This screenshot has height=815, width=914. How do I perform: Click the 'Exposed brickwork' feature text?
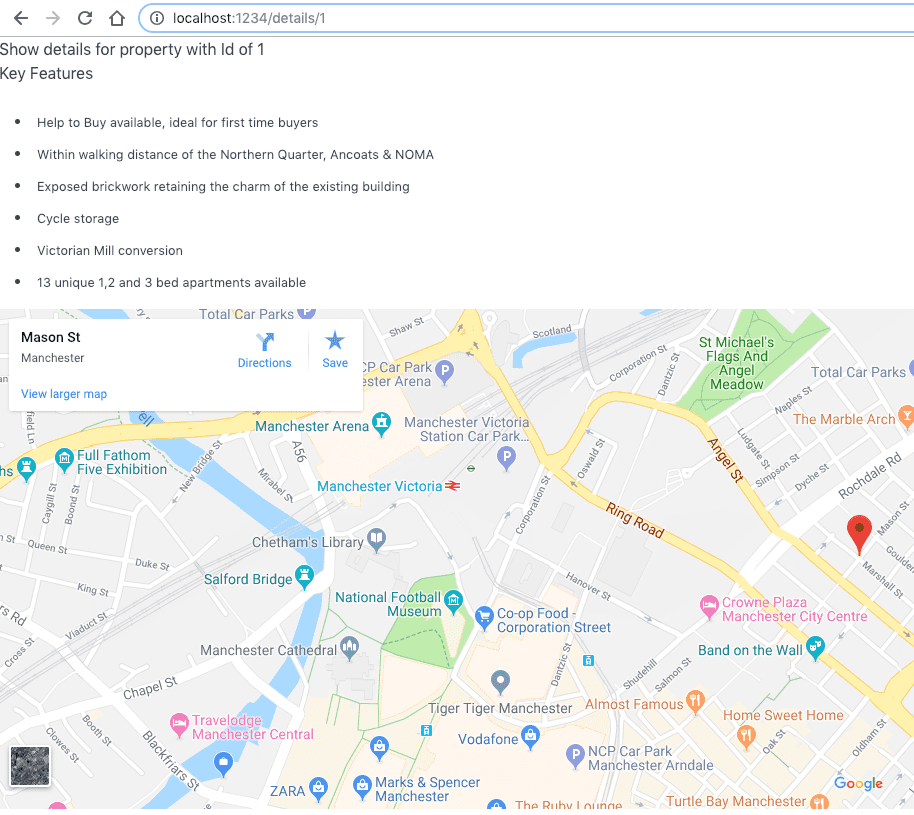pyautogui.click(x=223, y=187)
